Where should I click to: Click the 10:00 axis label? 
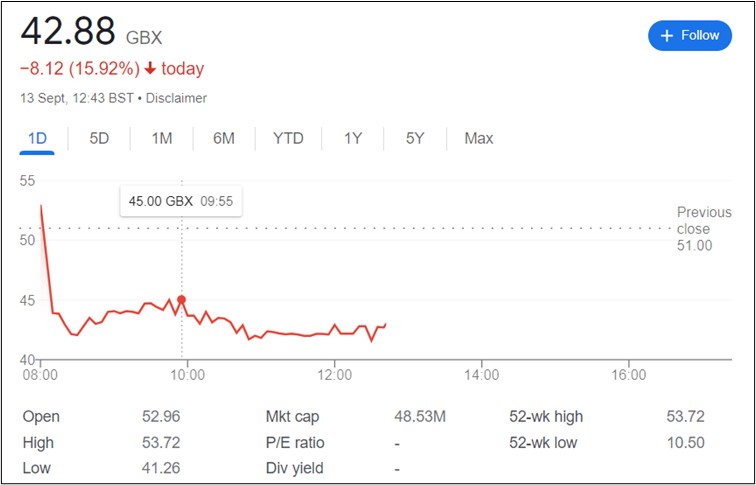click(x=187, y=375)
